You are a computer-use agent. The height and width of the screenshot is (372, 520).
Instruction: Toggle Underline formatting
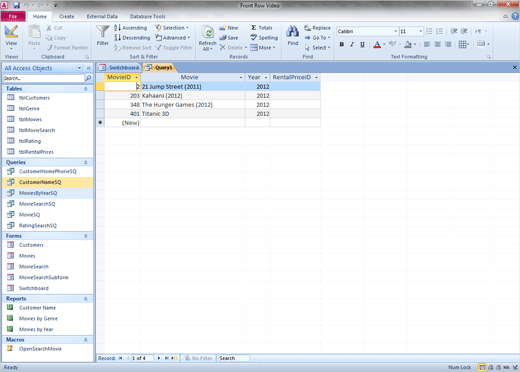click(x=362, y=44)
